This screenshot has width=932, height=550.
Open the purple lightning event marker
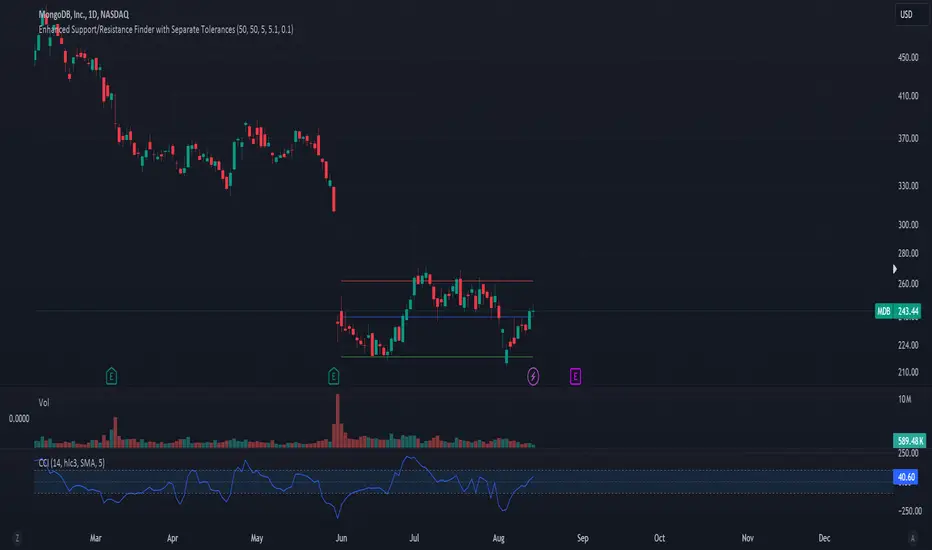point(533,376)
